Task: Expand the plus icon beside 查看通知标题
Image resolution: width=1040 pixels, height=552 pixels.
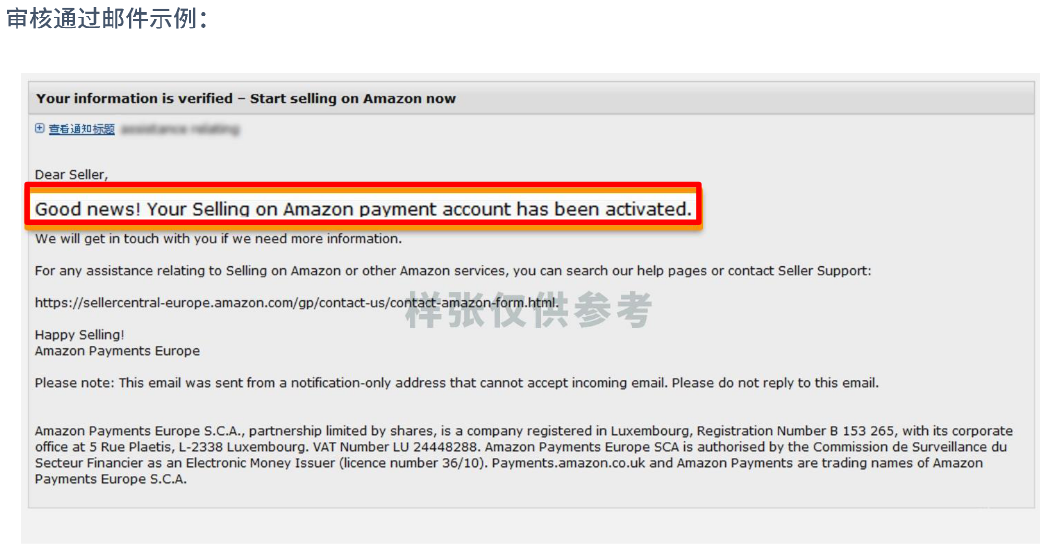Action: coord(40,129)
